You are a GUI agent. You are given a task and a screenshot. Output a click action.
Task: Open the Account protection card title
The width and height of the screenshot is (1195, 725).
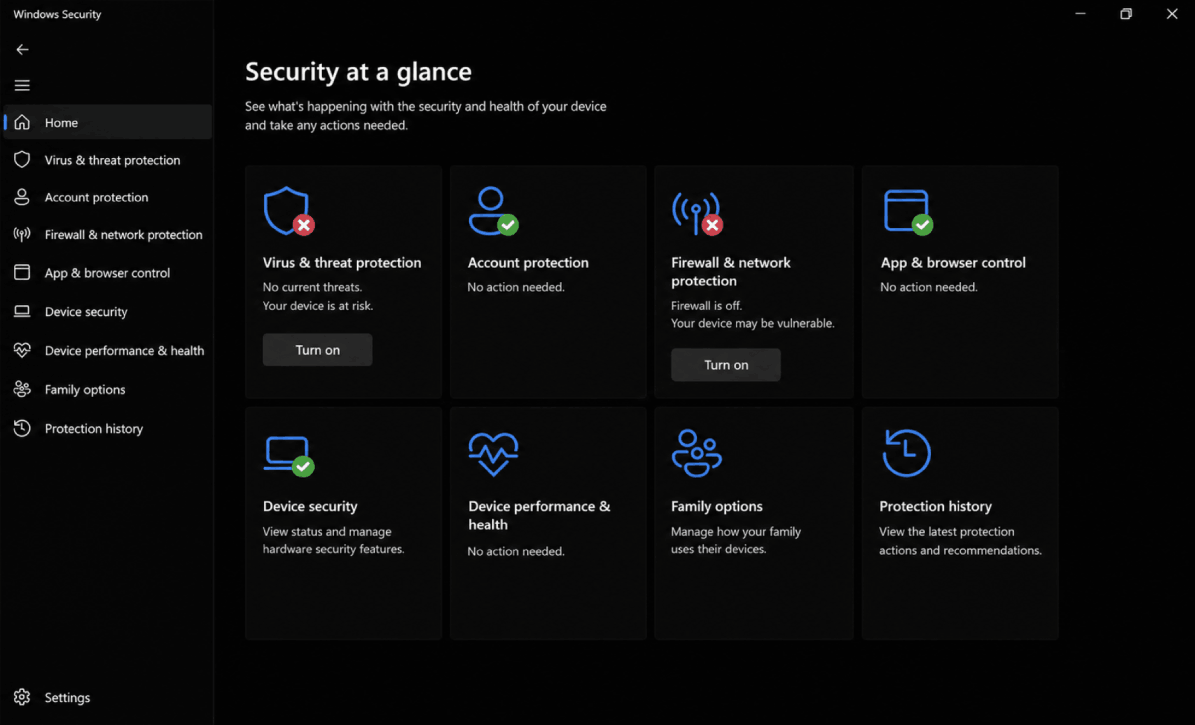coord(528,262)
